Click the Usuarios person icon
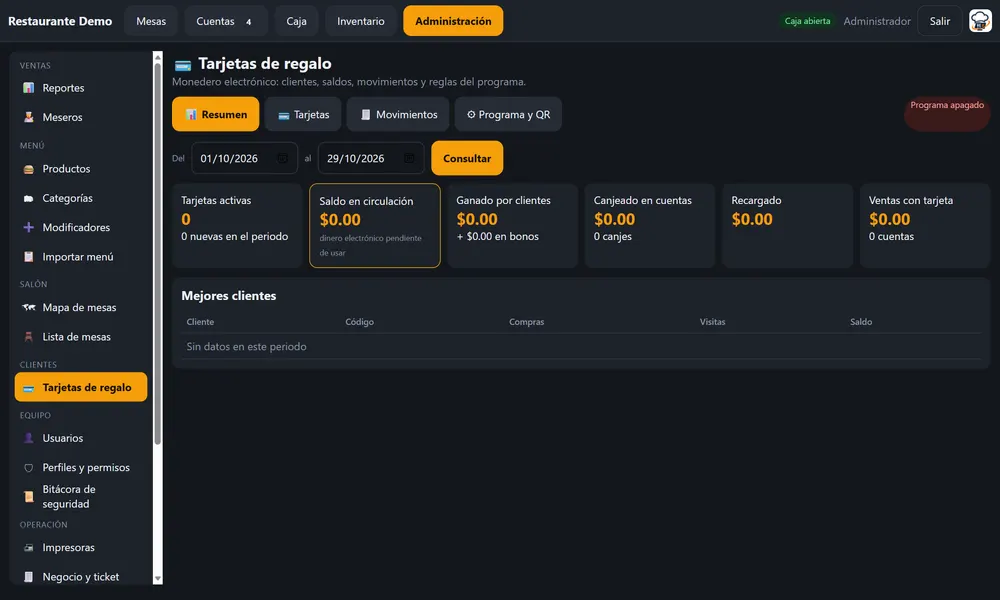Image resolution: width=1000 pixels, height=600 pixels. pos(29,438)
